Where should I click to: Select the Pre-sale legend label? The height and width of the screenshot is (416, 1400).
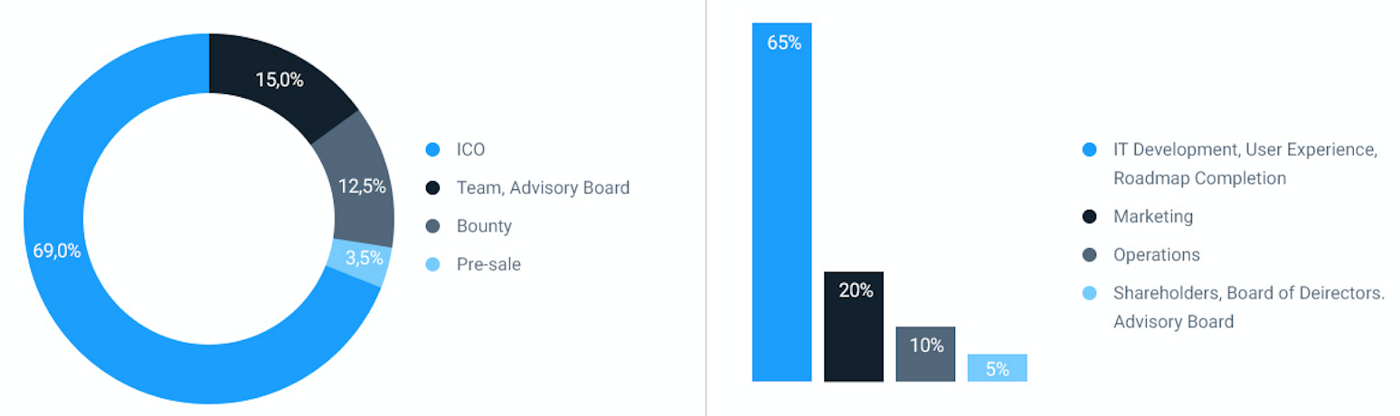pos(488,264)
